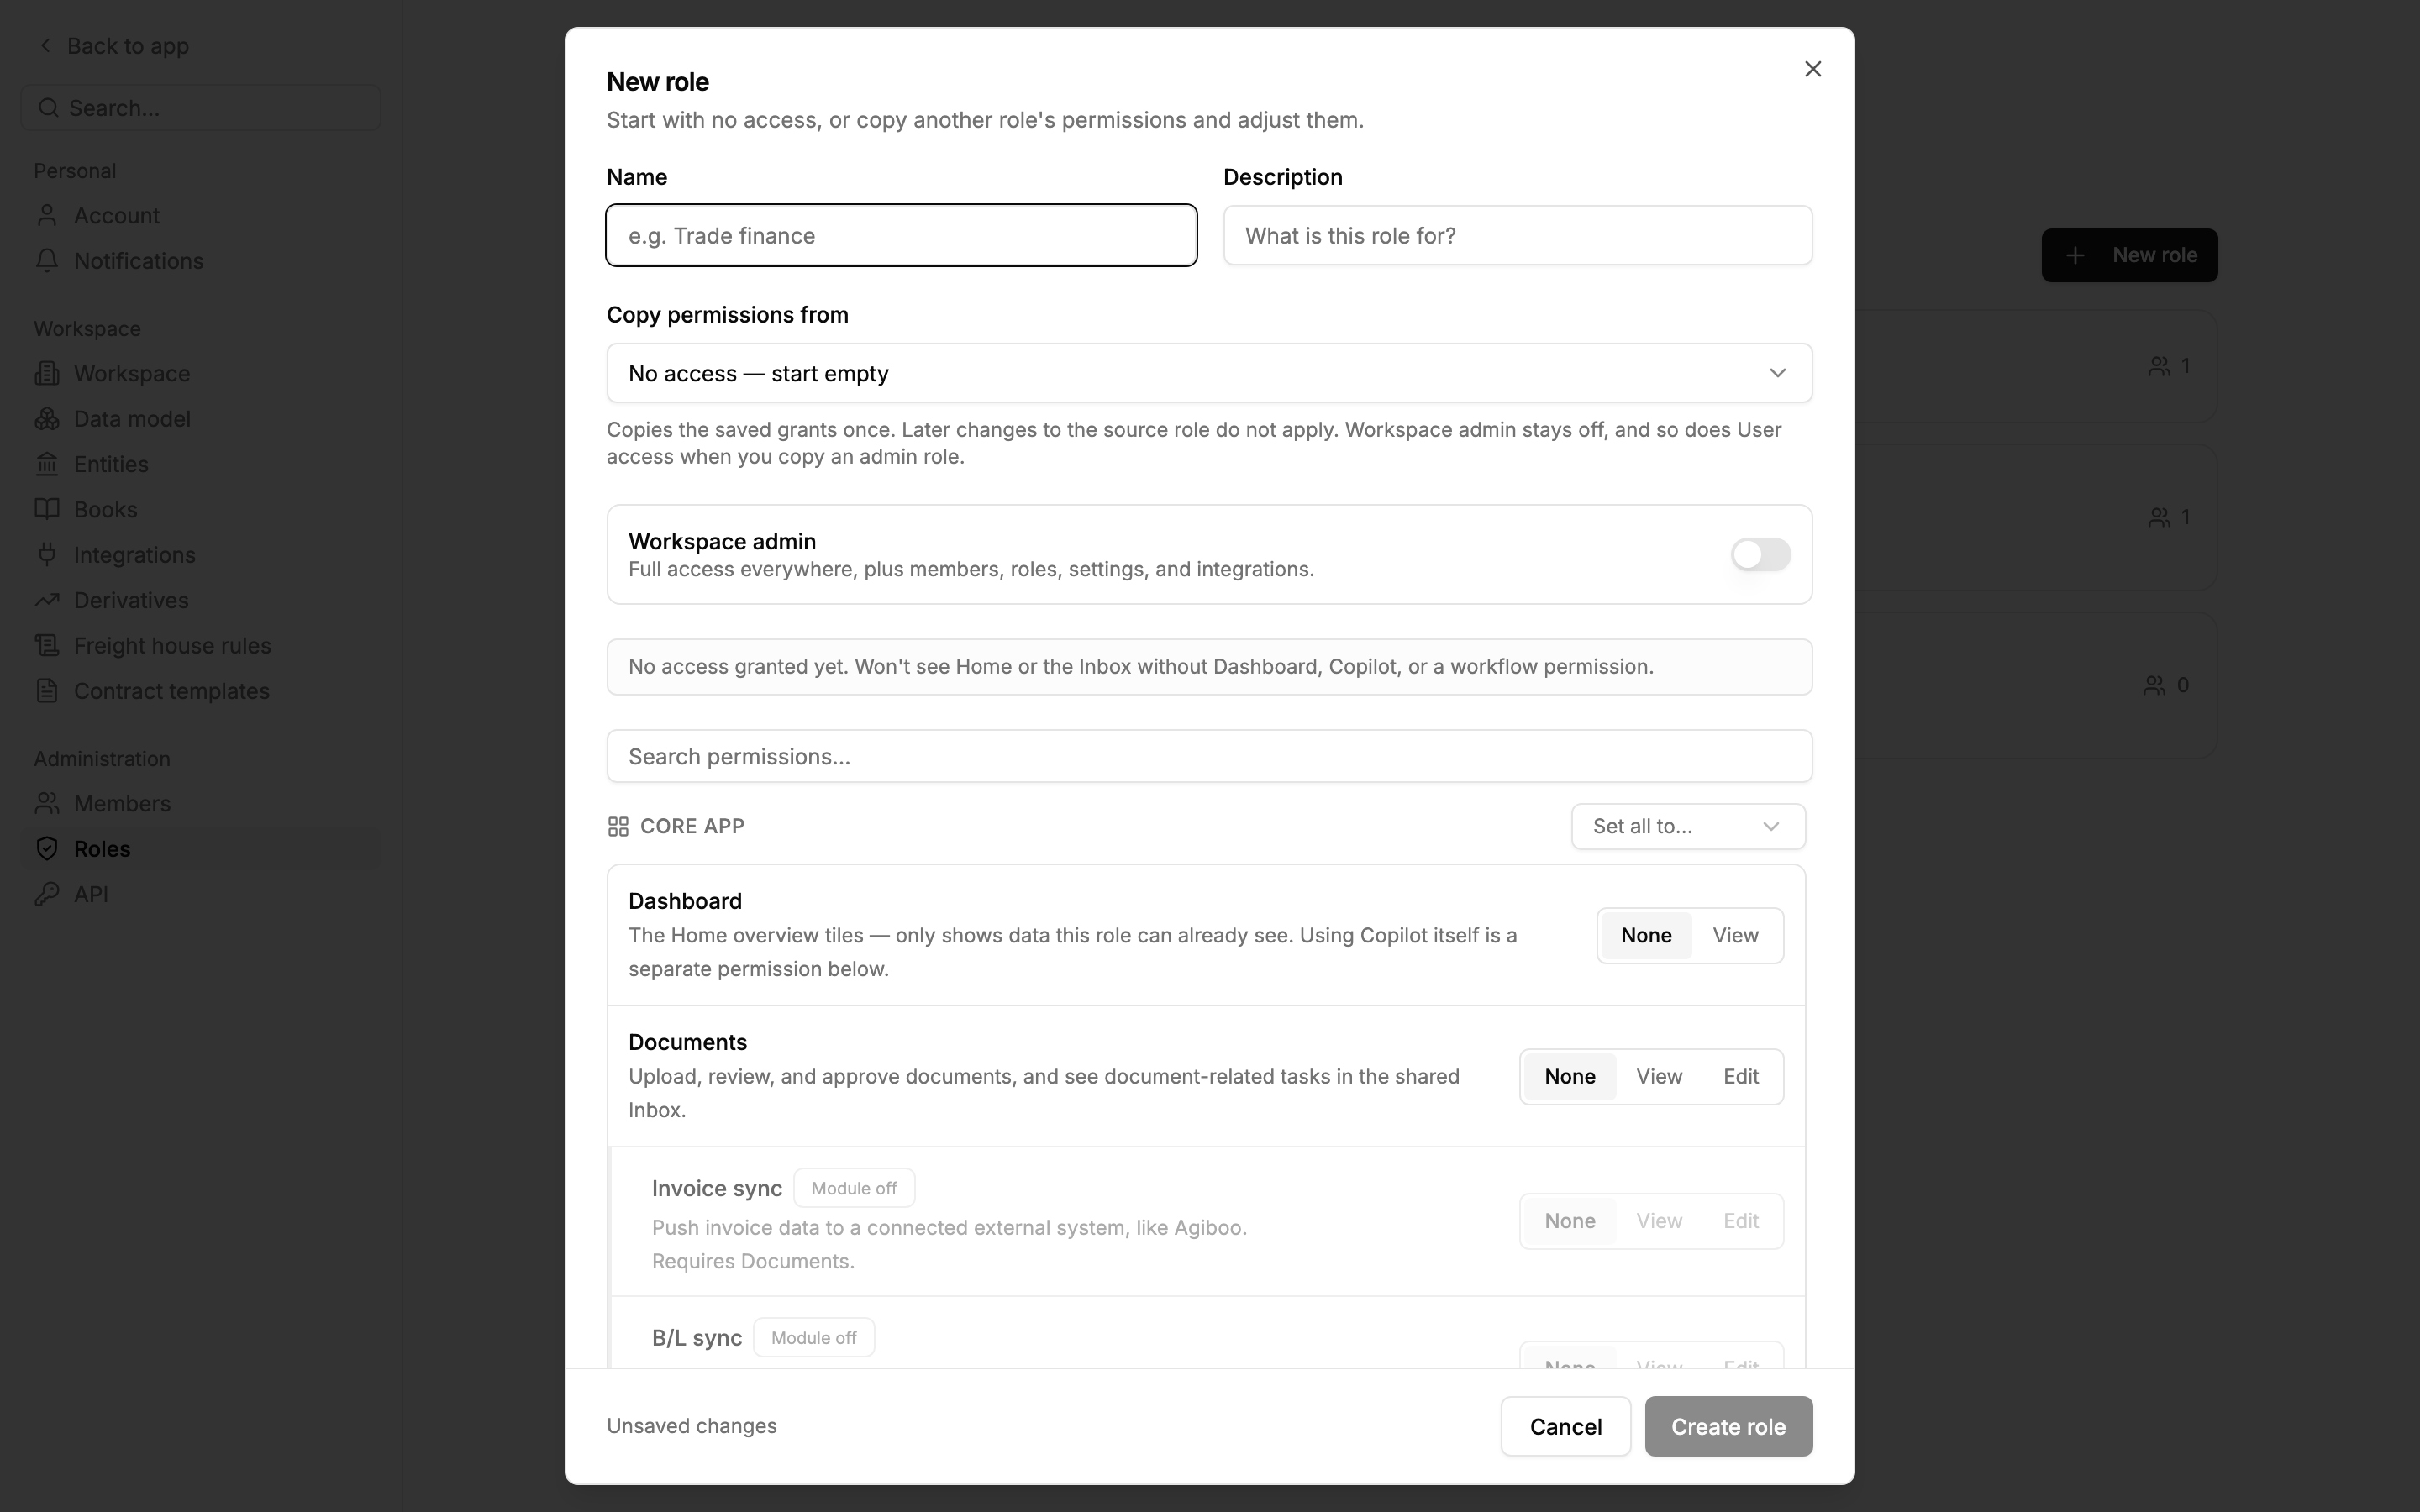
Task: Click the Integrations plug icon
Action: tap(47, 555)
